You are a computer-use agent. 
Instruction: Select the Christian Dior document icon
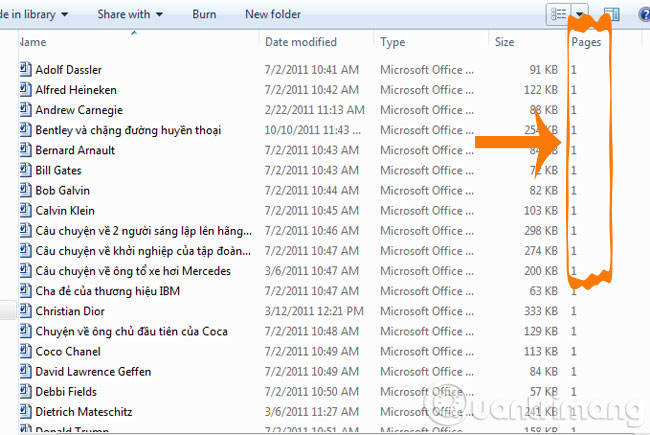click(x=26, y=310)
